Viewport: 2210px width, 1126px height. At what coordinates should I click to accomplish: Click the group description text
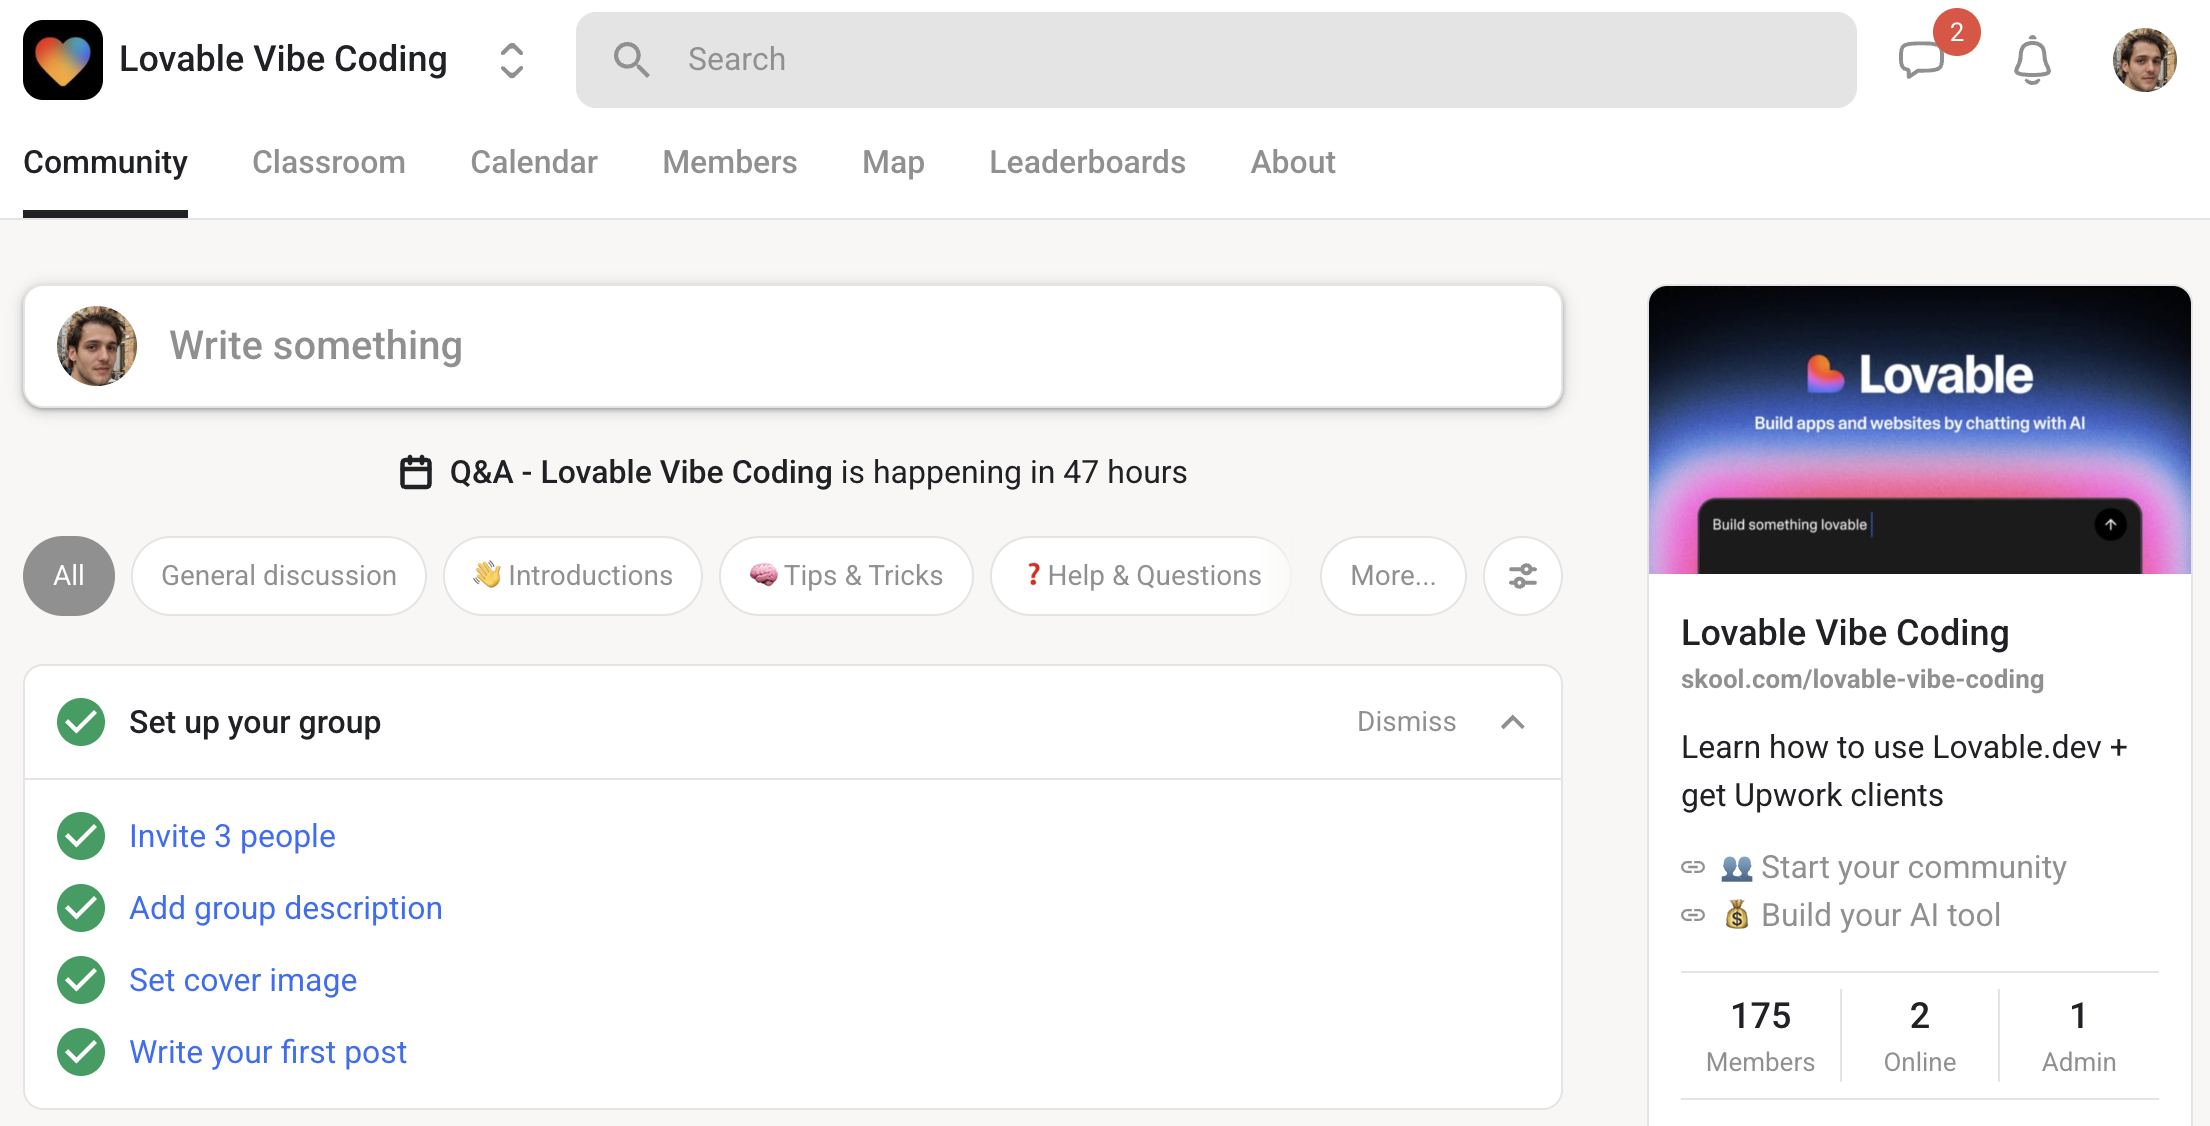coord(1904,771)
